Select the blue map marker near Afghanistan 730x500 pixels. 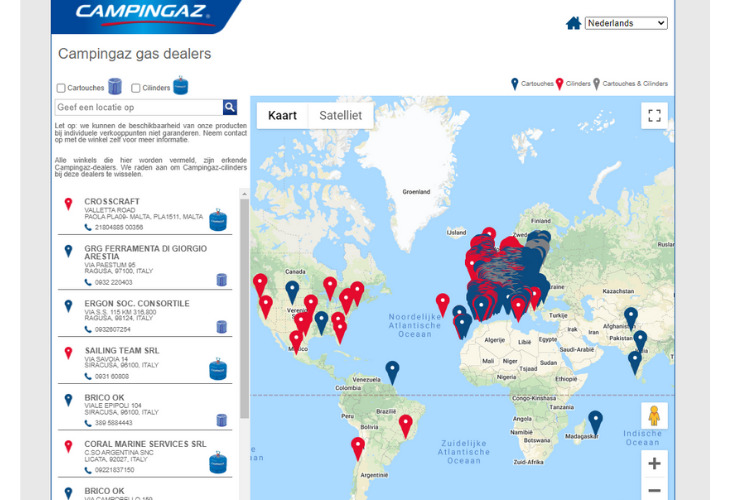coord(630,319)
